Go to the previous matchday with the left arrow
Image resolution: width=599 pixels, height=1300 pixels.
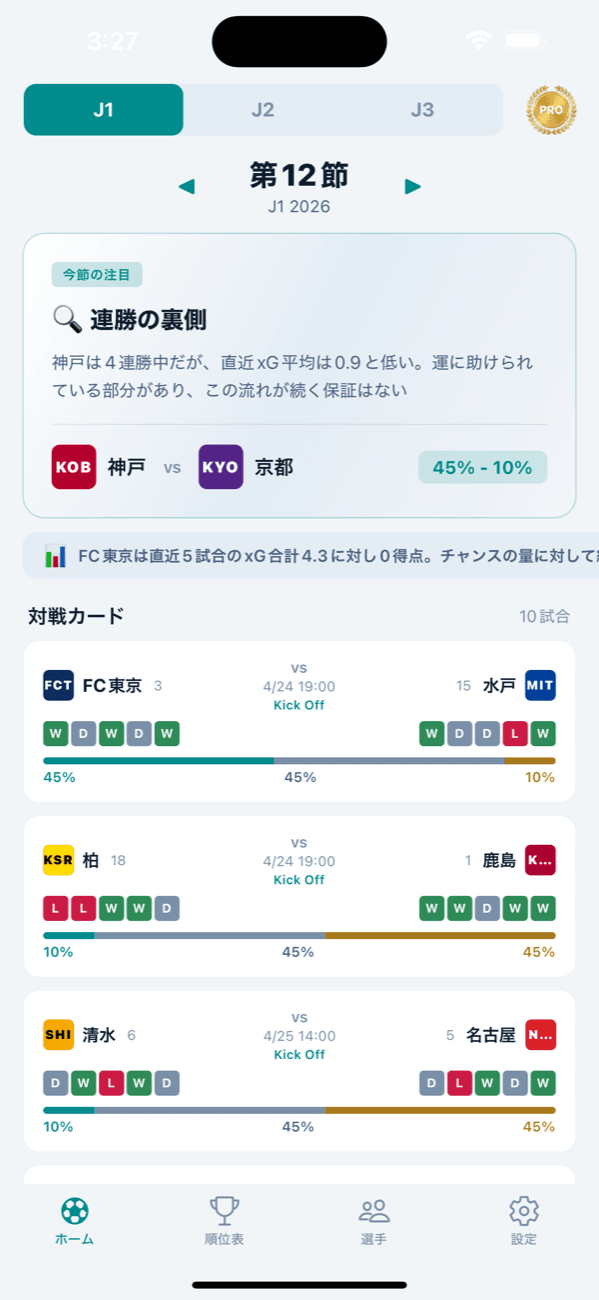[x=187, y=186]
